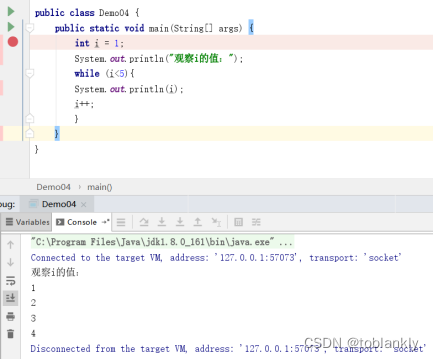Screen dimensions: 434x360
Task: Click the Run to Cursor icon
Action: 216,222
